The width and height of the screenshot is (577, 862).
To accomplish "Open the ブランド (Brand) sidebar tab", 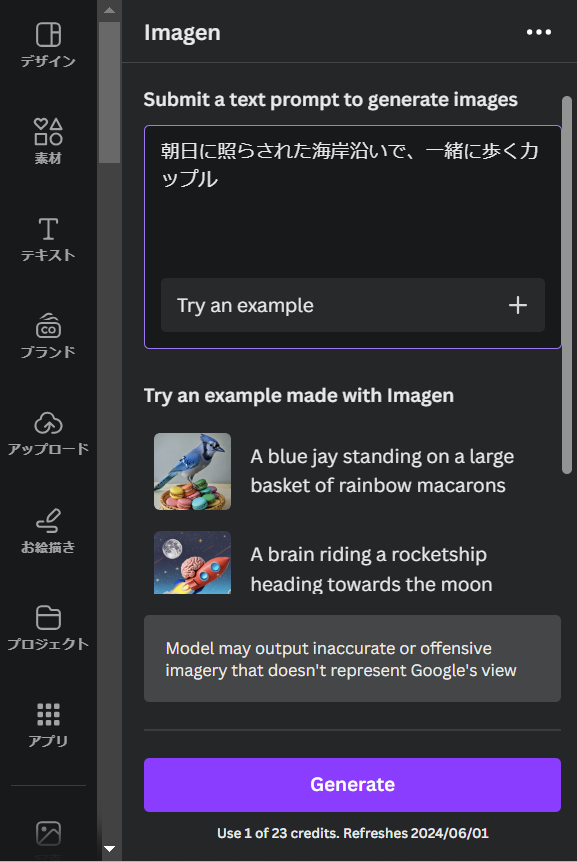I will coord(48,335).
